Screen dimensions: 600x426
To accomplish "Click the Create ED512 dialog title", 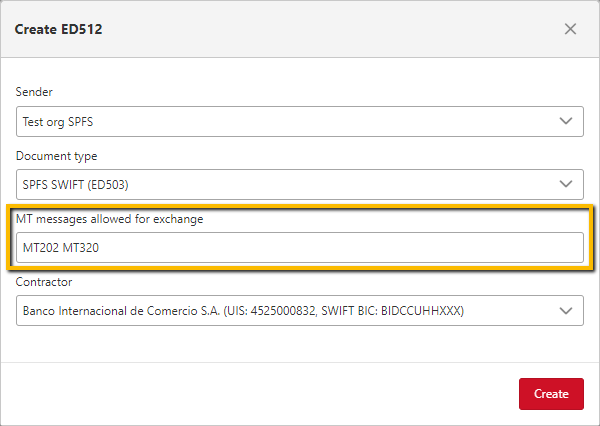I will [x=59, y=29].
